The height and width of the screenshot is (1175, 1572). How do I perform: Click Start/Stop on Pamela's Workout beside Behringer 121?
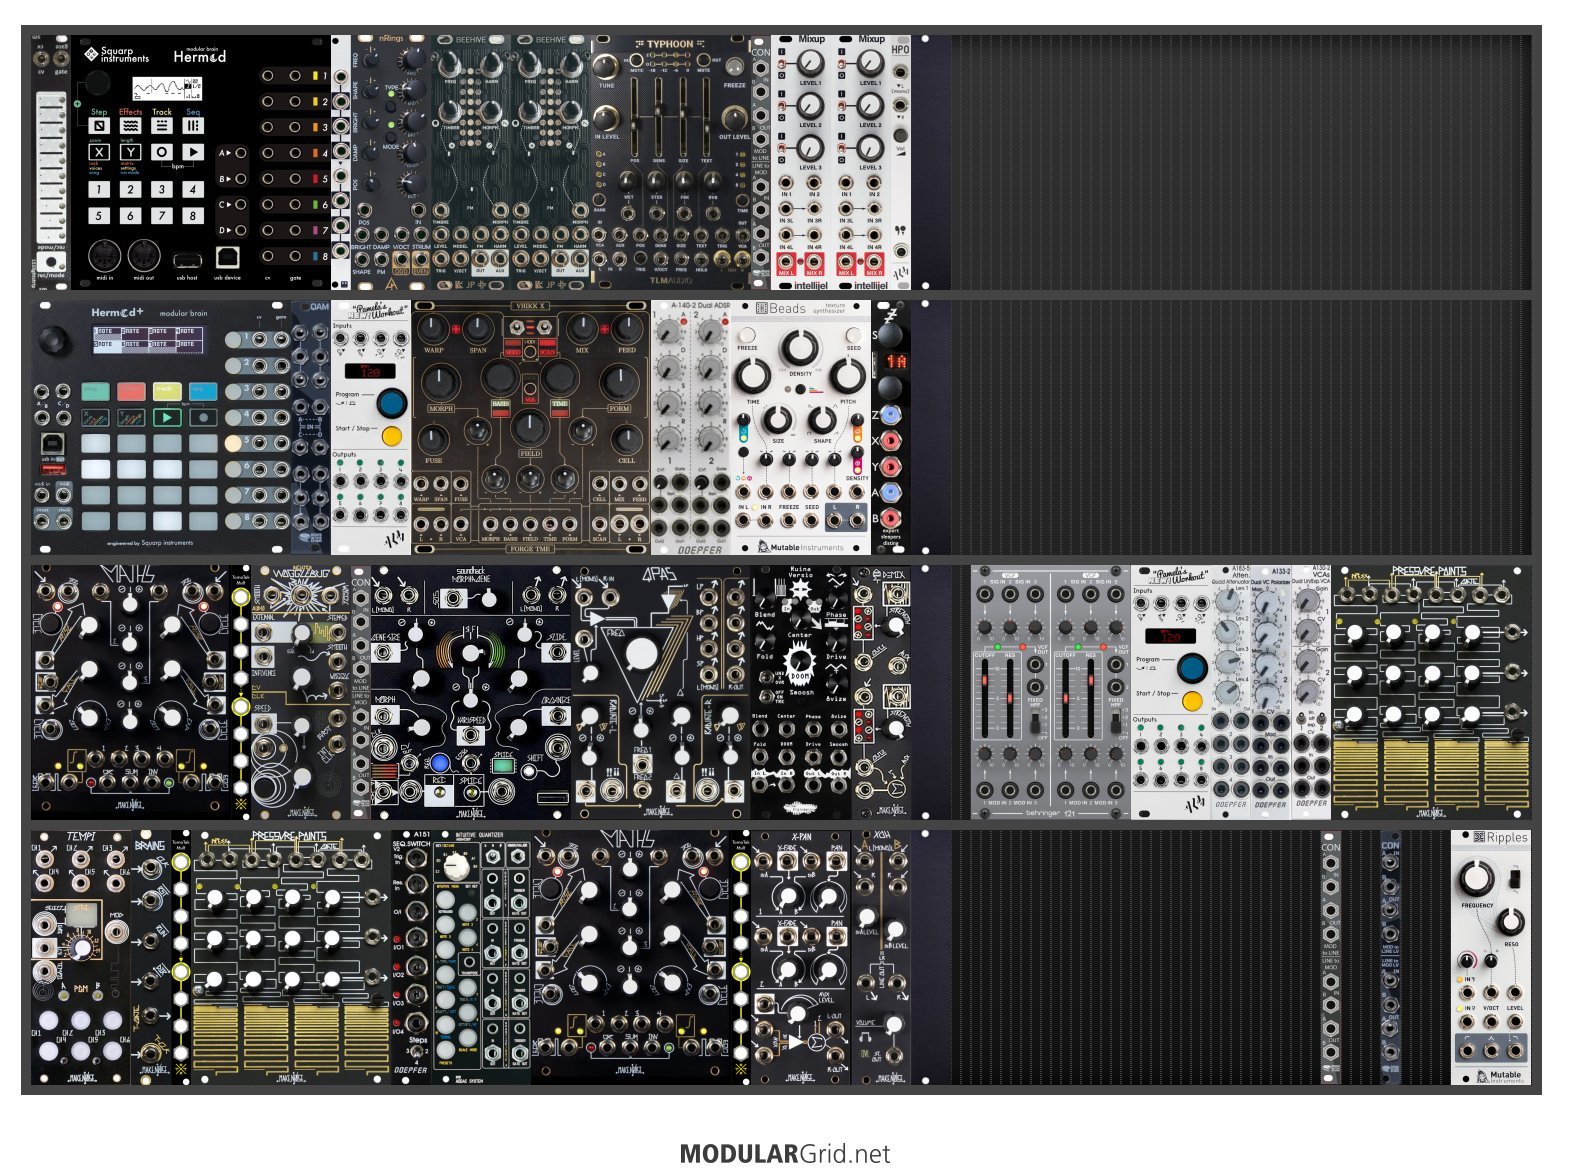click(1192, 700)
